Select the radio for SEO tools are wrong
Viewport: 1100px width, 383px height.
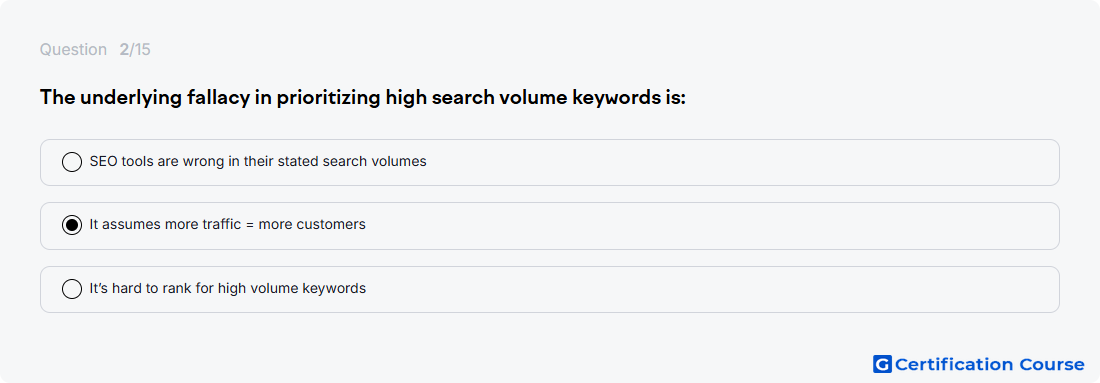tap(72, 162)
